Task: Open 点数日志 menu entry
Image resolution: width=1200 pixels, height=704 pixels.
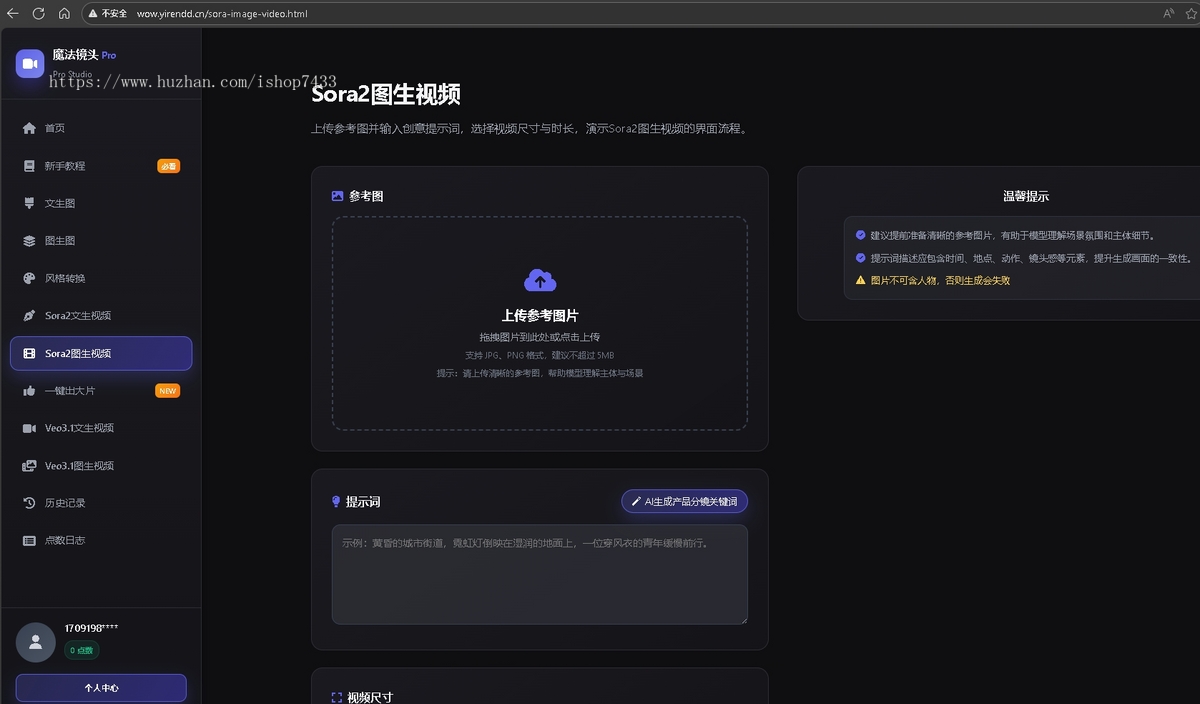Action: (x=101, y=541)
